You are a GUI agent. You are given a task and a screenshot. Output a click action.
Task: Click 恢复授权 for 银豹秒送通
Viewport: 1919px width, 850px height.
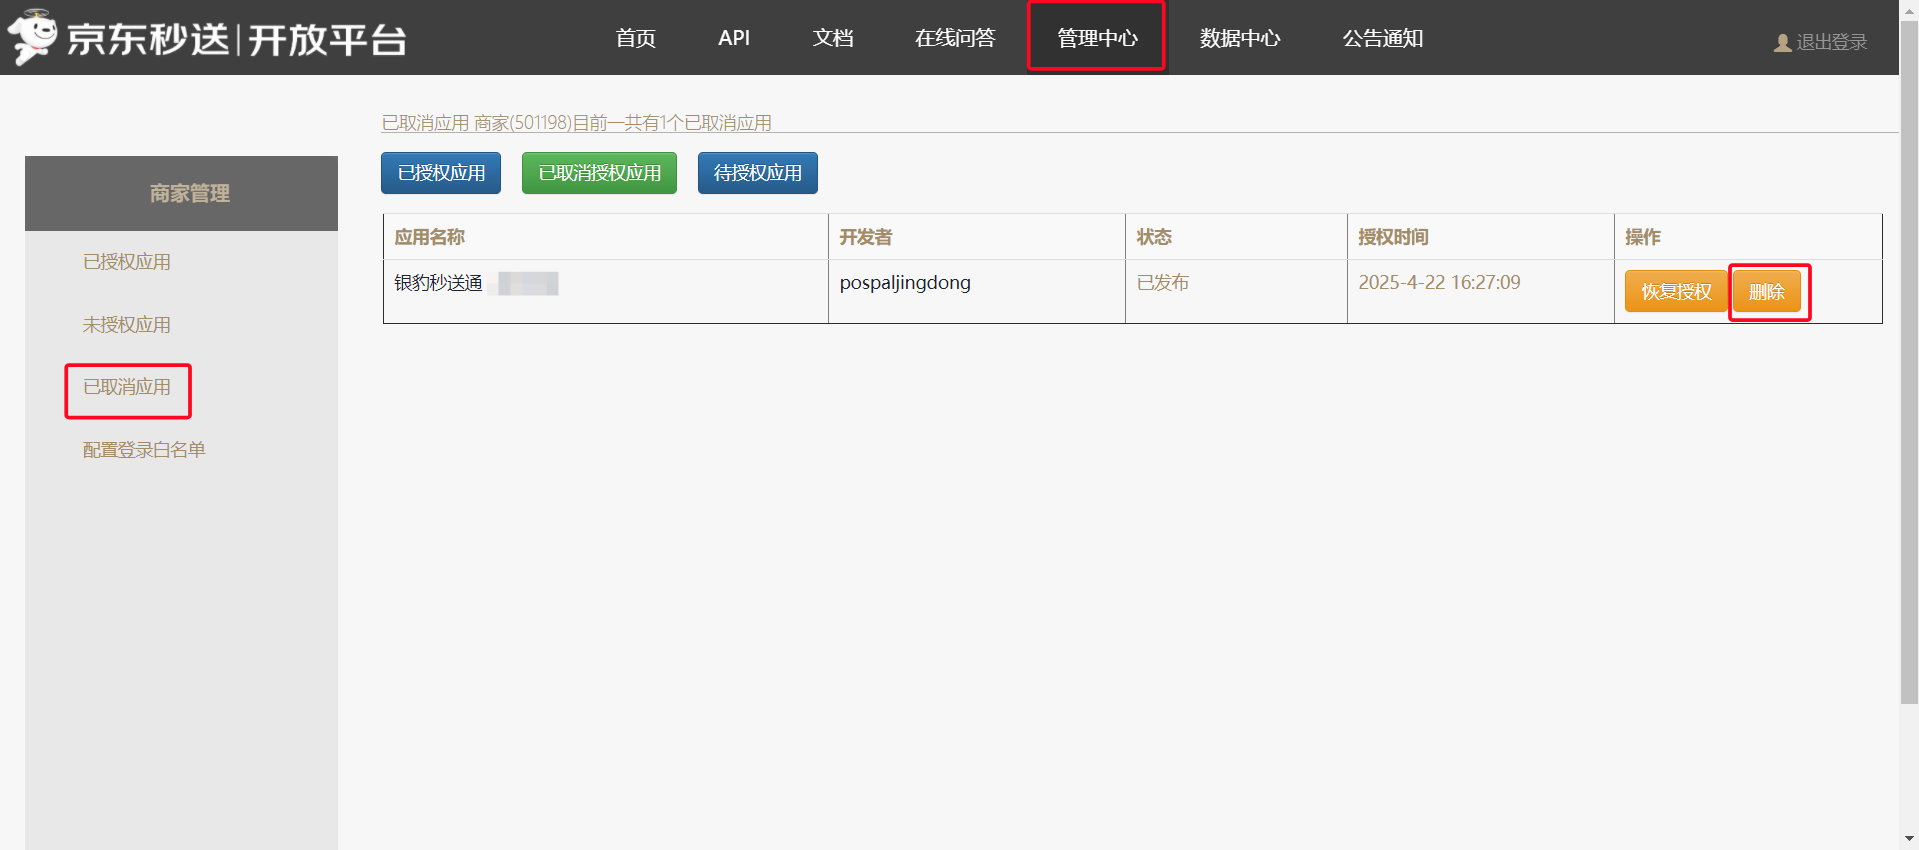1676,291
